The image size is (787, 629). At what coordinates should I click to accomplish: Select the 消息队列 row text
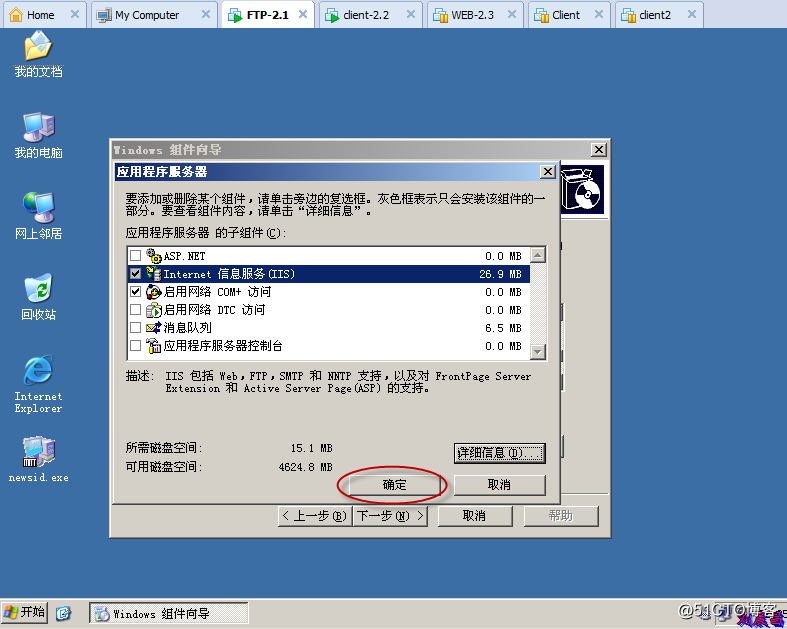pos(188,328)
